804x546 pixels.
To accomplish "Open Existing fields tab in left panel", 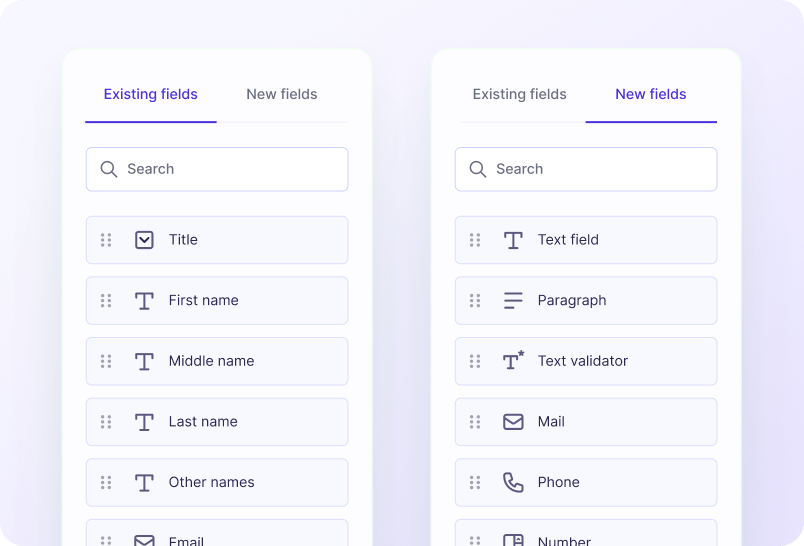I will 151,95.
